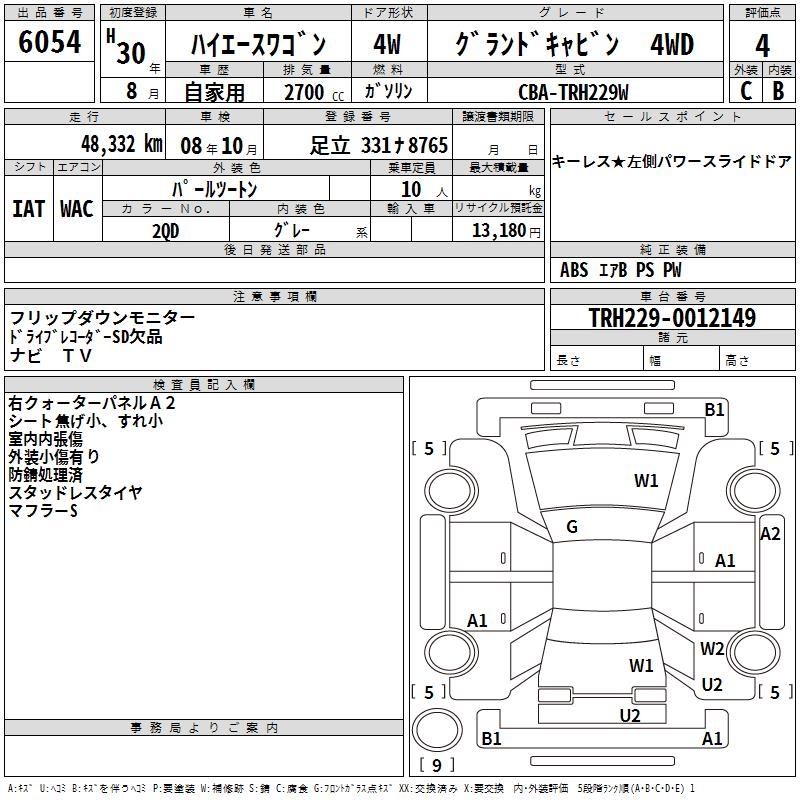Click the exterior grade C cell
800x800 pixels.
745,90
